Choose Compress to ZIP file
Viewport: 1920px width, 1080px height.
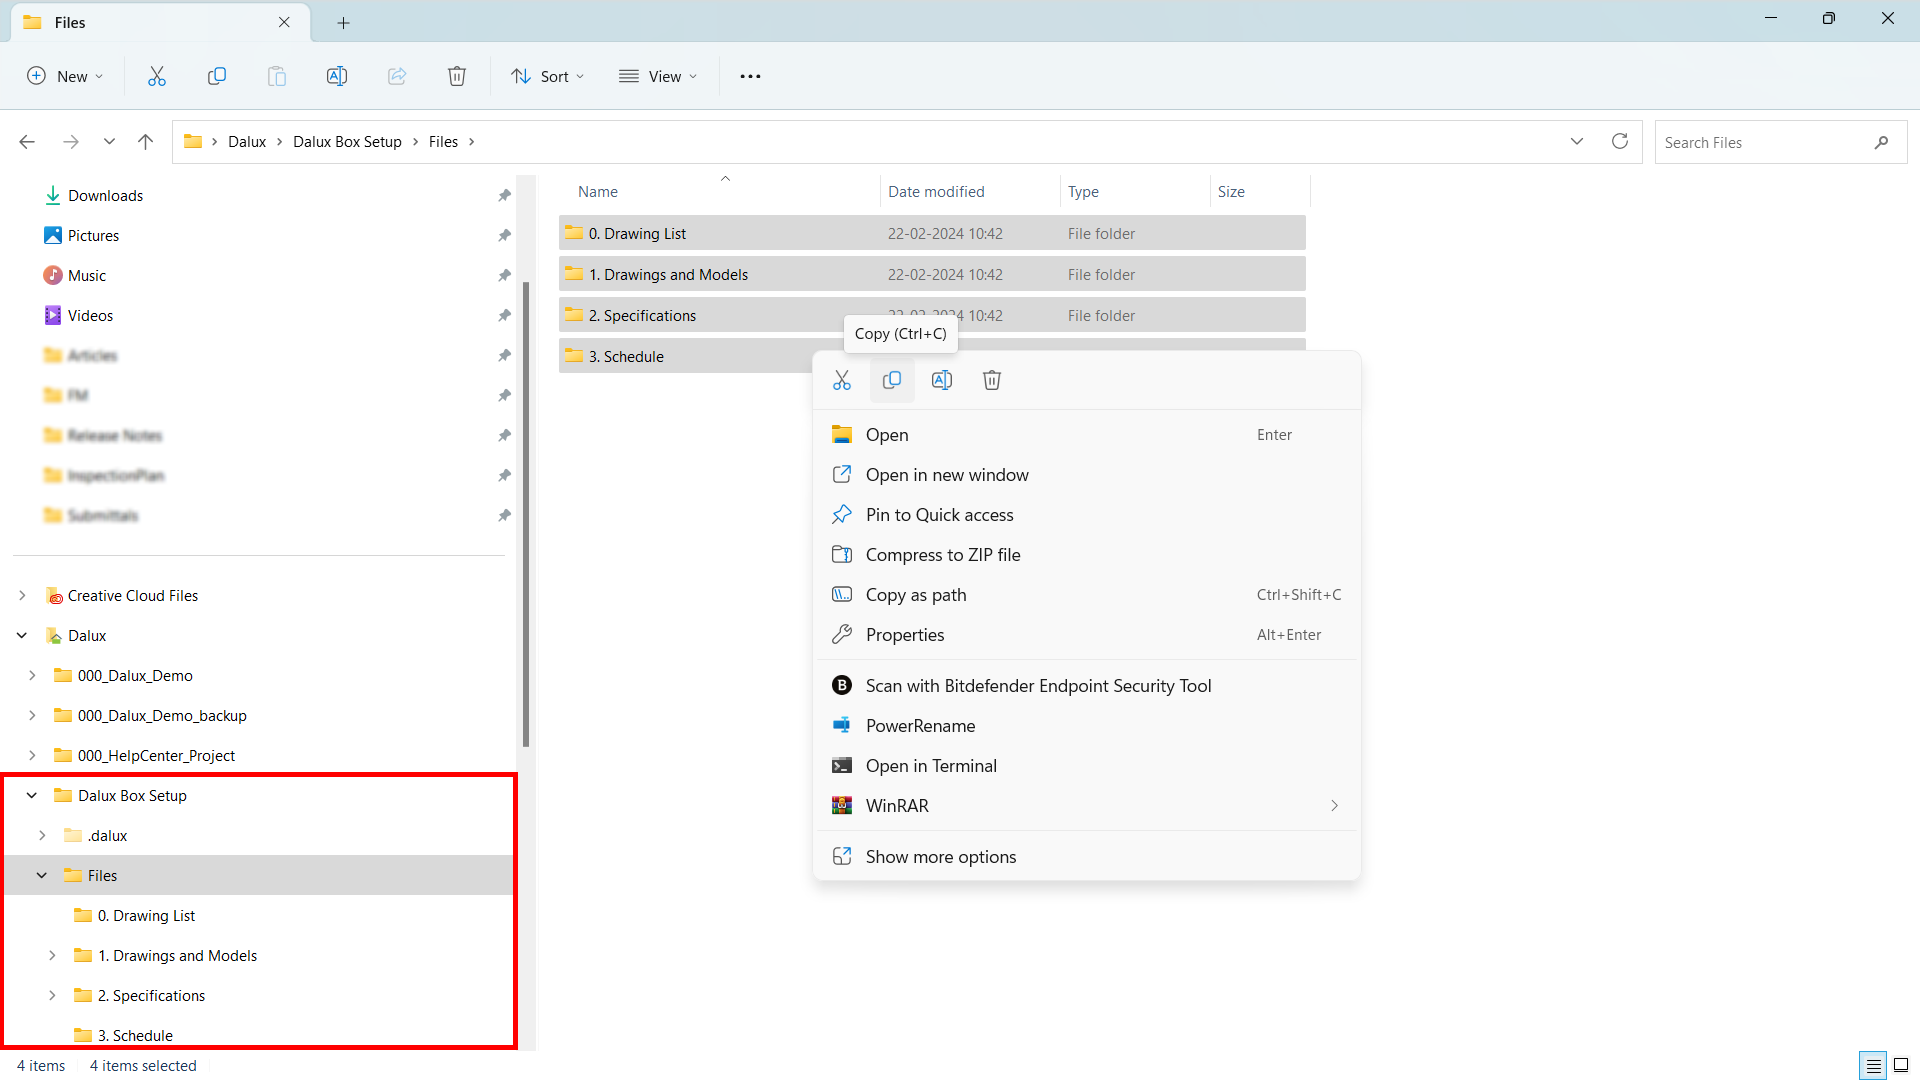pos(942,555)
